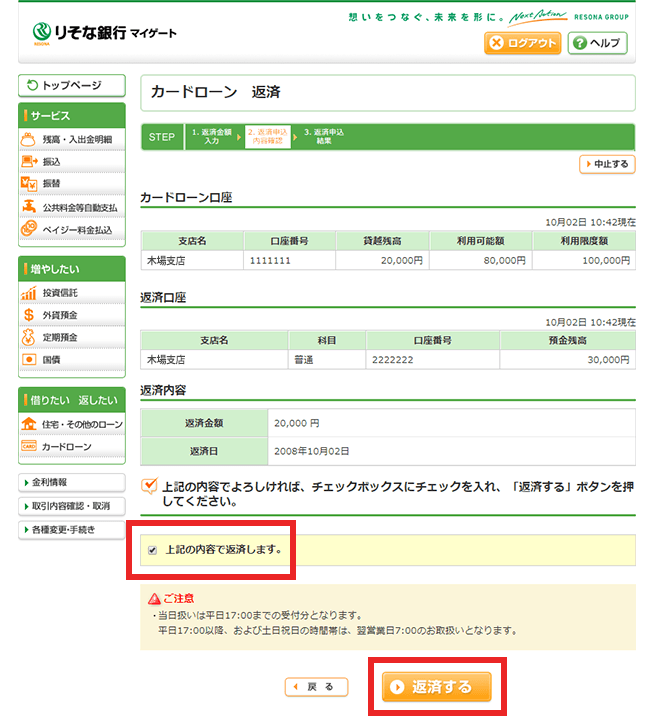Click the dollar sign icon for 外貨預金
Image resolution: width=654 pixels, height=716 pixels.
point(28,315)
